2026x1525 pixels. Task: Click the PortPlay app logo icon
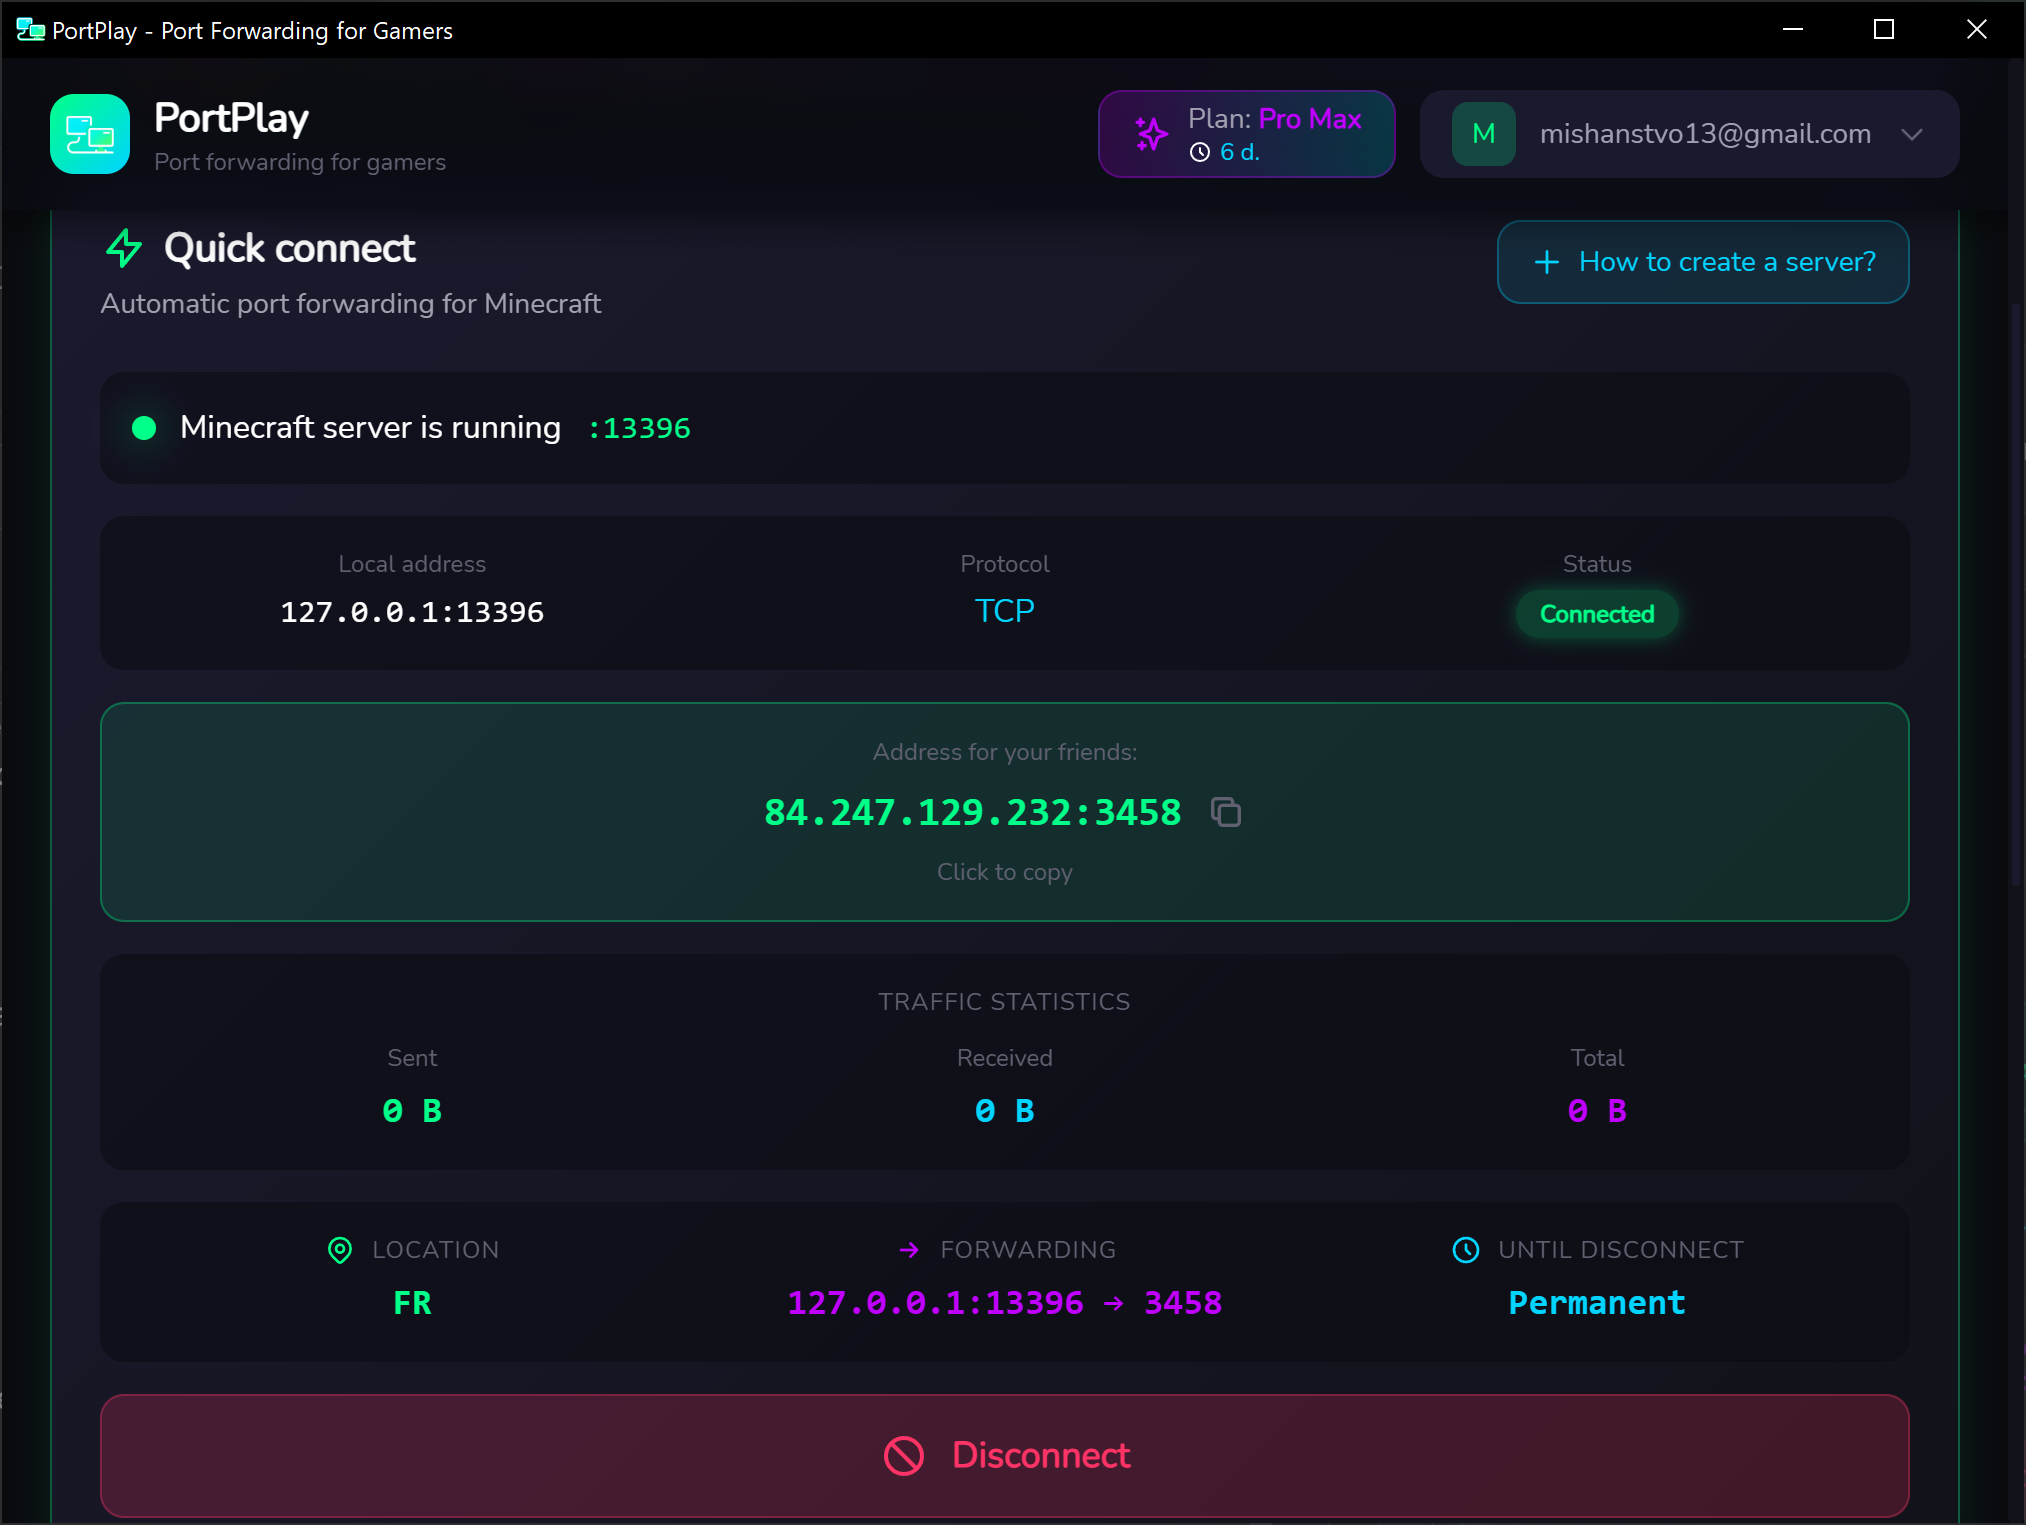click(x=90, y=134)
